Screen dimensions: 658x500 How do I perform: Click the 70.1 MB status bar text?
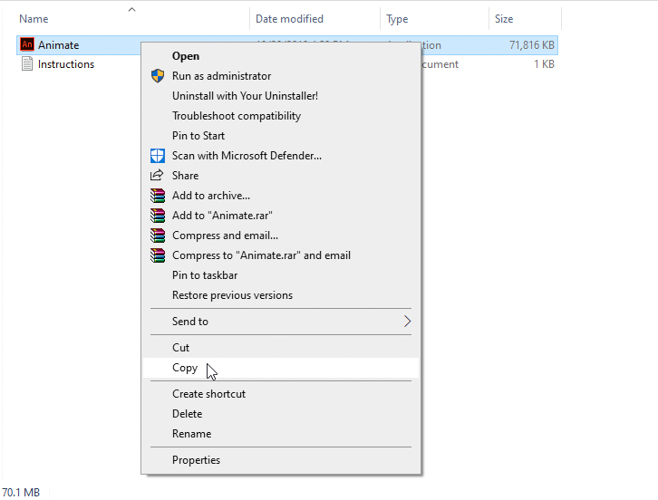pyautogui.click(x=21, y=492)
